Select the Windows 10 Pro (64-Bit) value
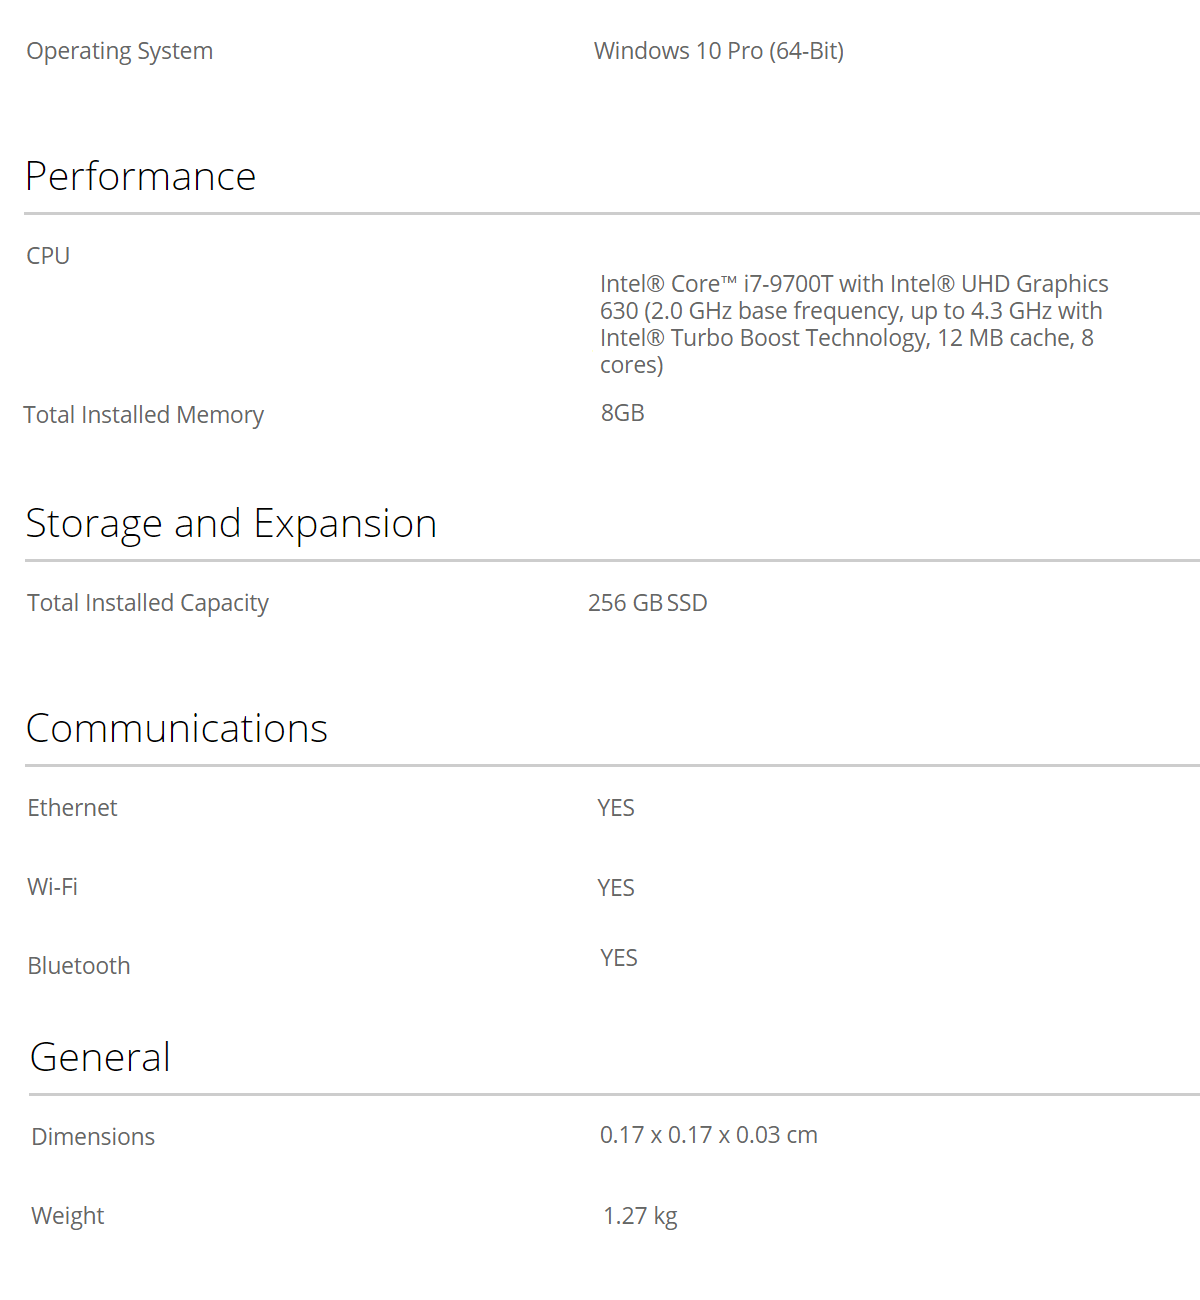The width and height of the screenshot is (1200, 1300). (x=719, y=51)
